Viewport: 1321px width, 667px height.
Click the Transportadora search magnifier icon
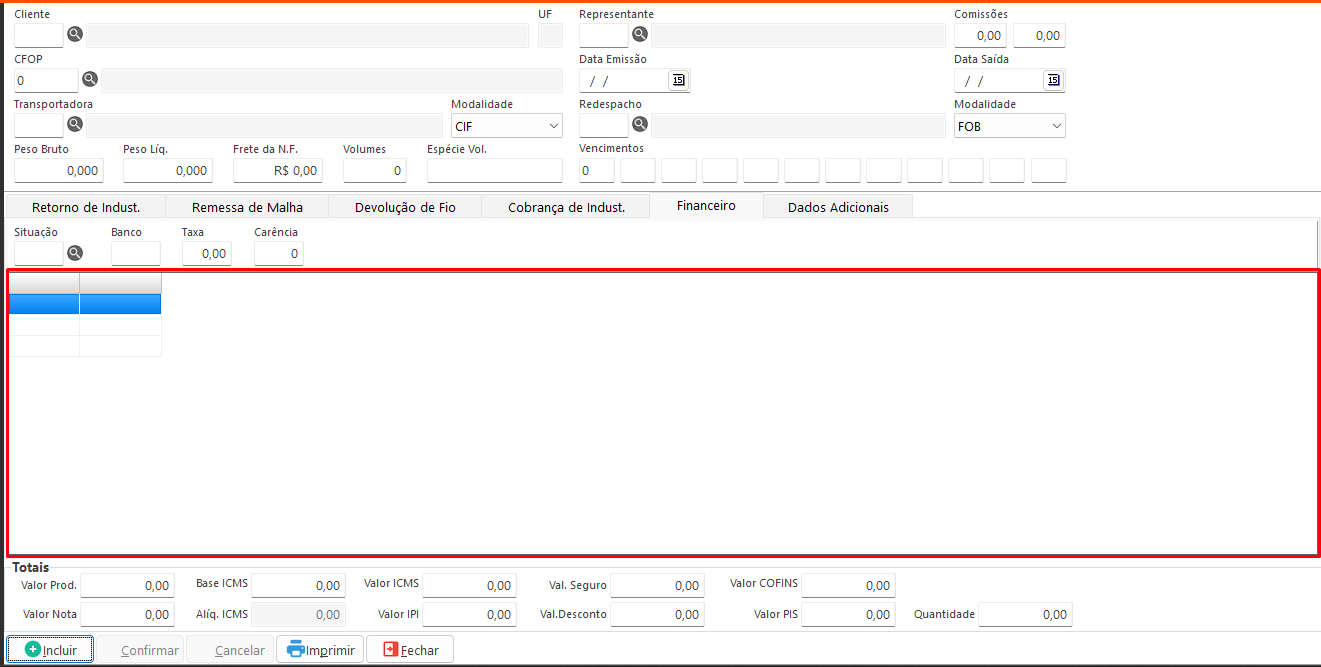click(75, 125)
